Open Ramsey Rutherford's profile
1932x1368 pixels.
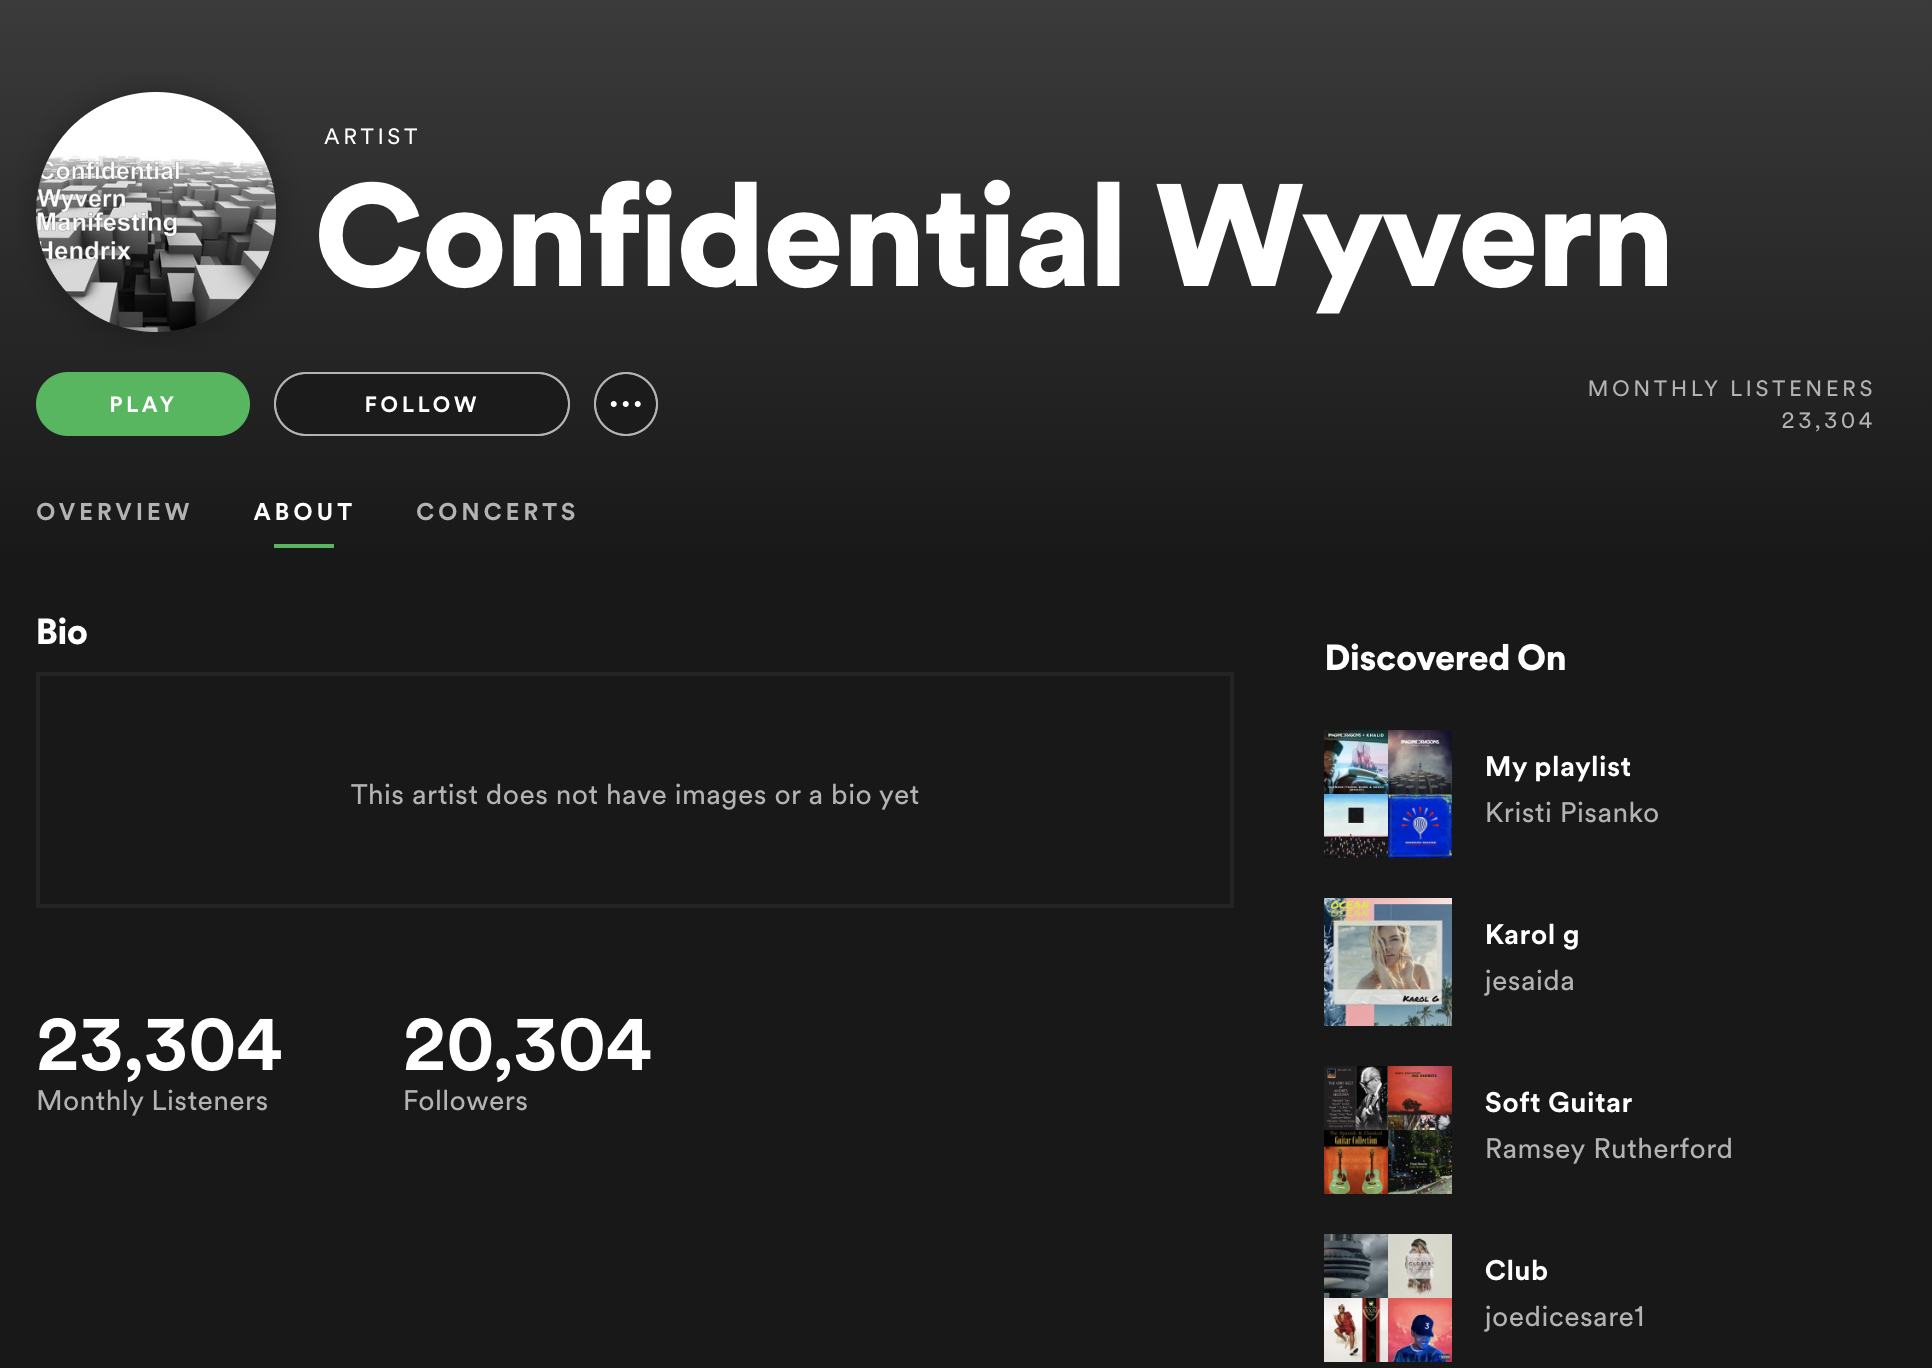pos(1609,1149)
